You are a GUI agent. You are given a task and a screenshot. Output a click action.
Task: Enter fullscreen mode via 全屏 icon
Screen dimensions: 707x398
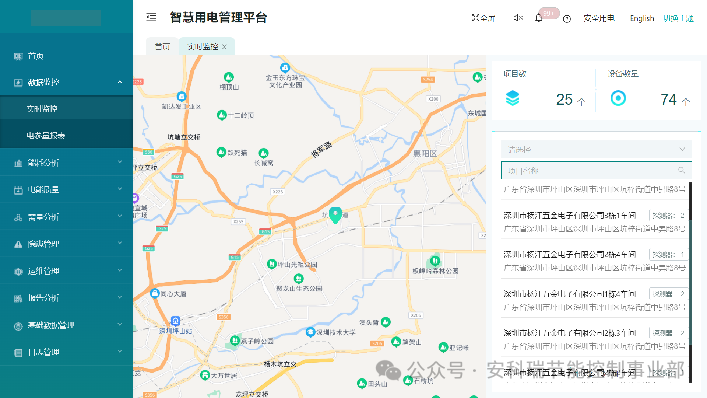click(x=475, y=18)
